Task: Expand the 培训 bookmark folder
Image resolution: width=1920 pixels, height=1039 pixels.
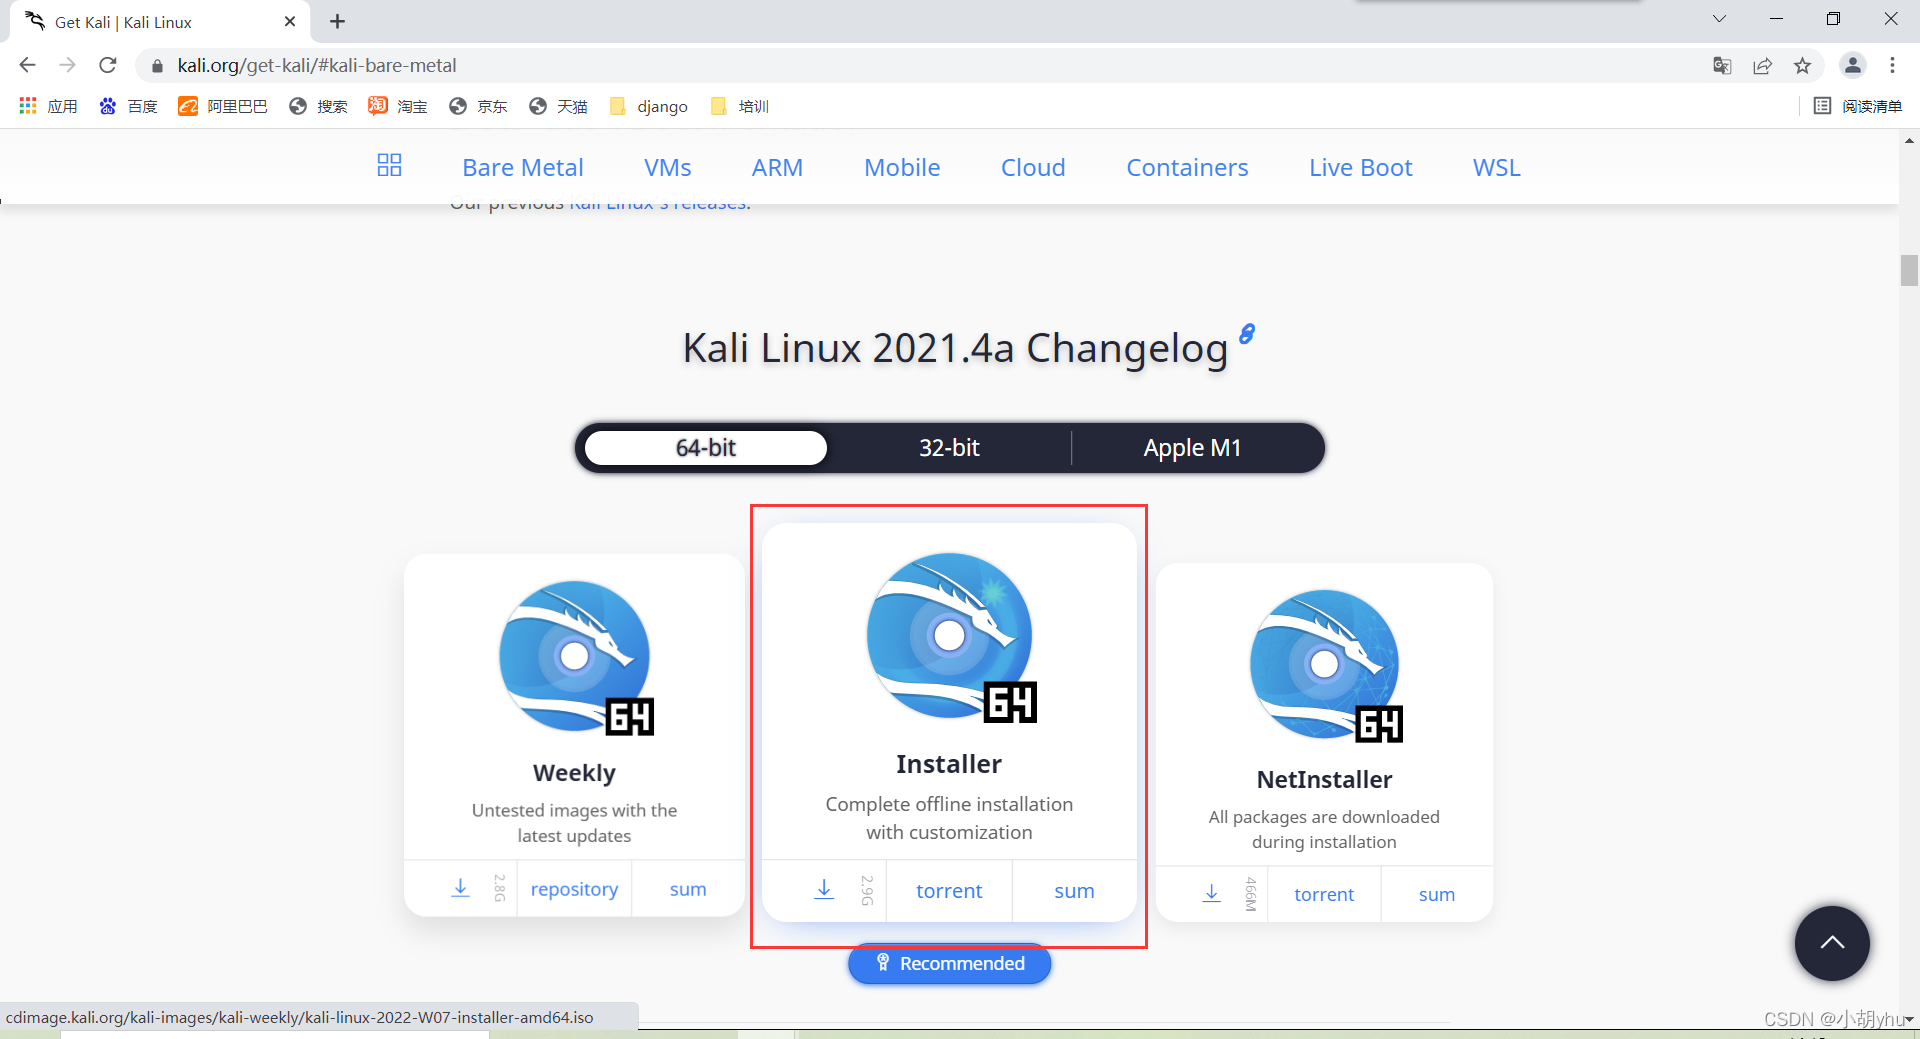Action: 740,106
